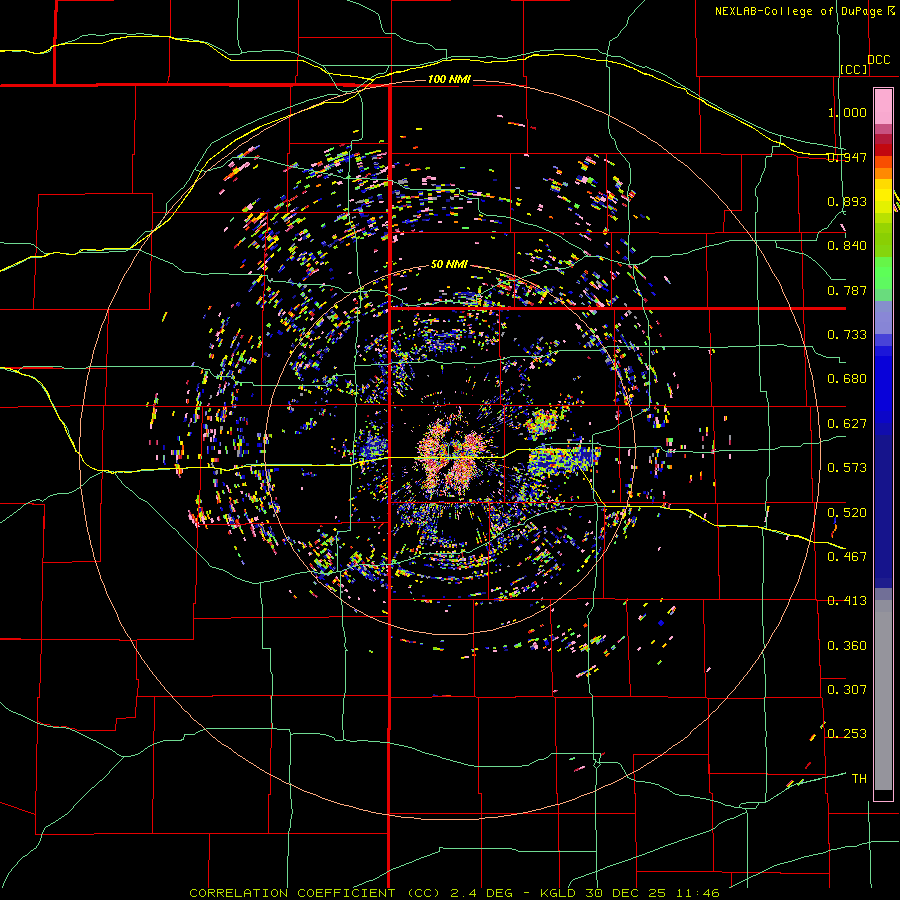The image size is (900, 900).
Task: Click the Correlation Coefficient product caption
Action: pos(454,893)
